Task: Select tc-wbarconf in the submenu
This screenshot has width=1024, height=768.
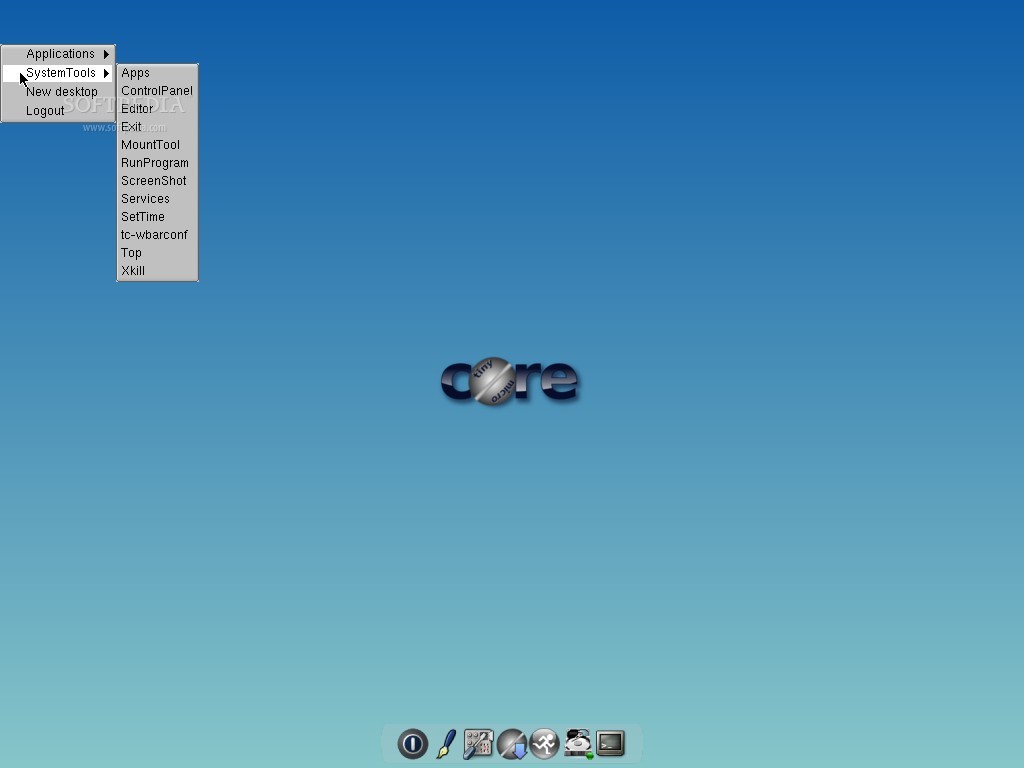Action: (154, 234)
